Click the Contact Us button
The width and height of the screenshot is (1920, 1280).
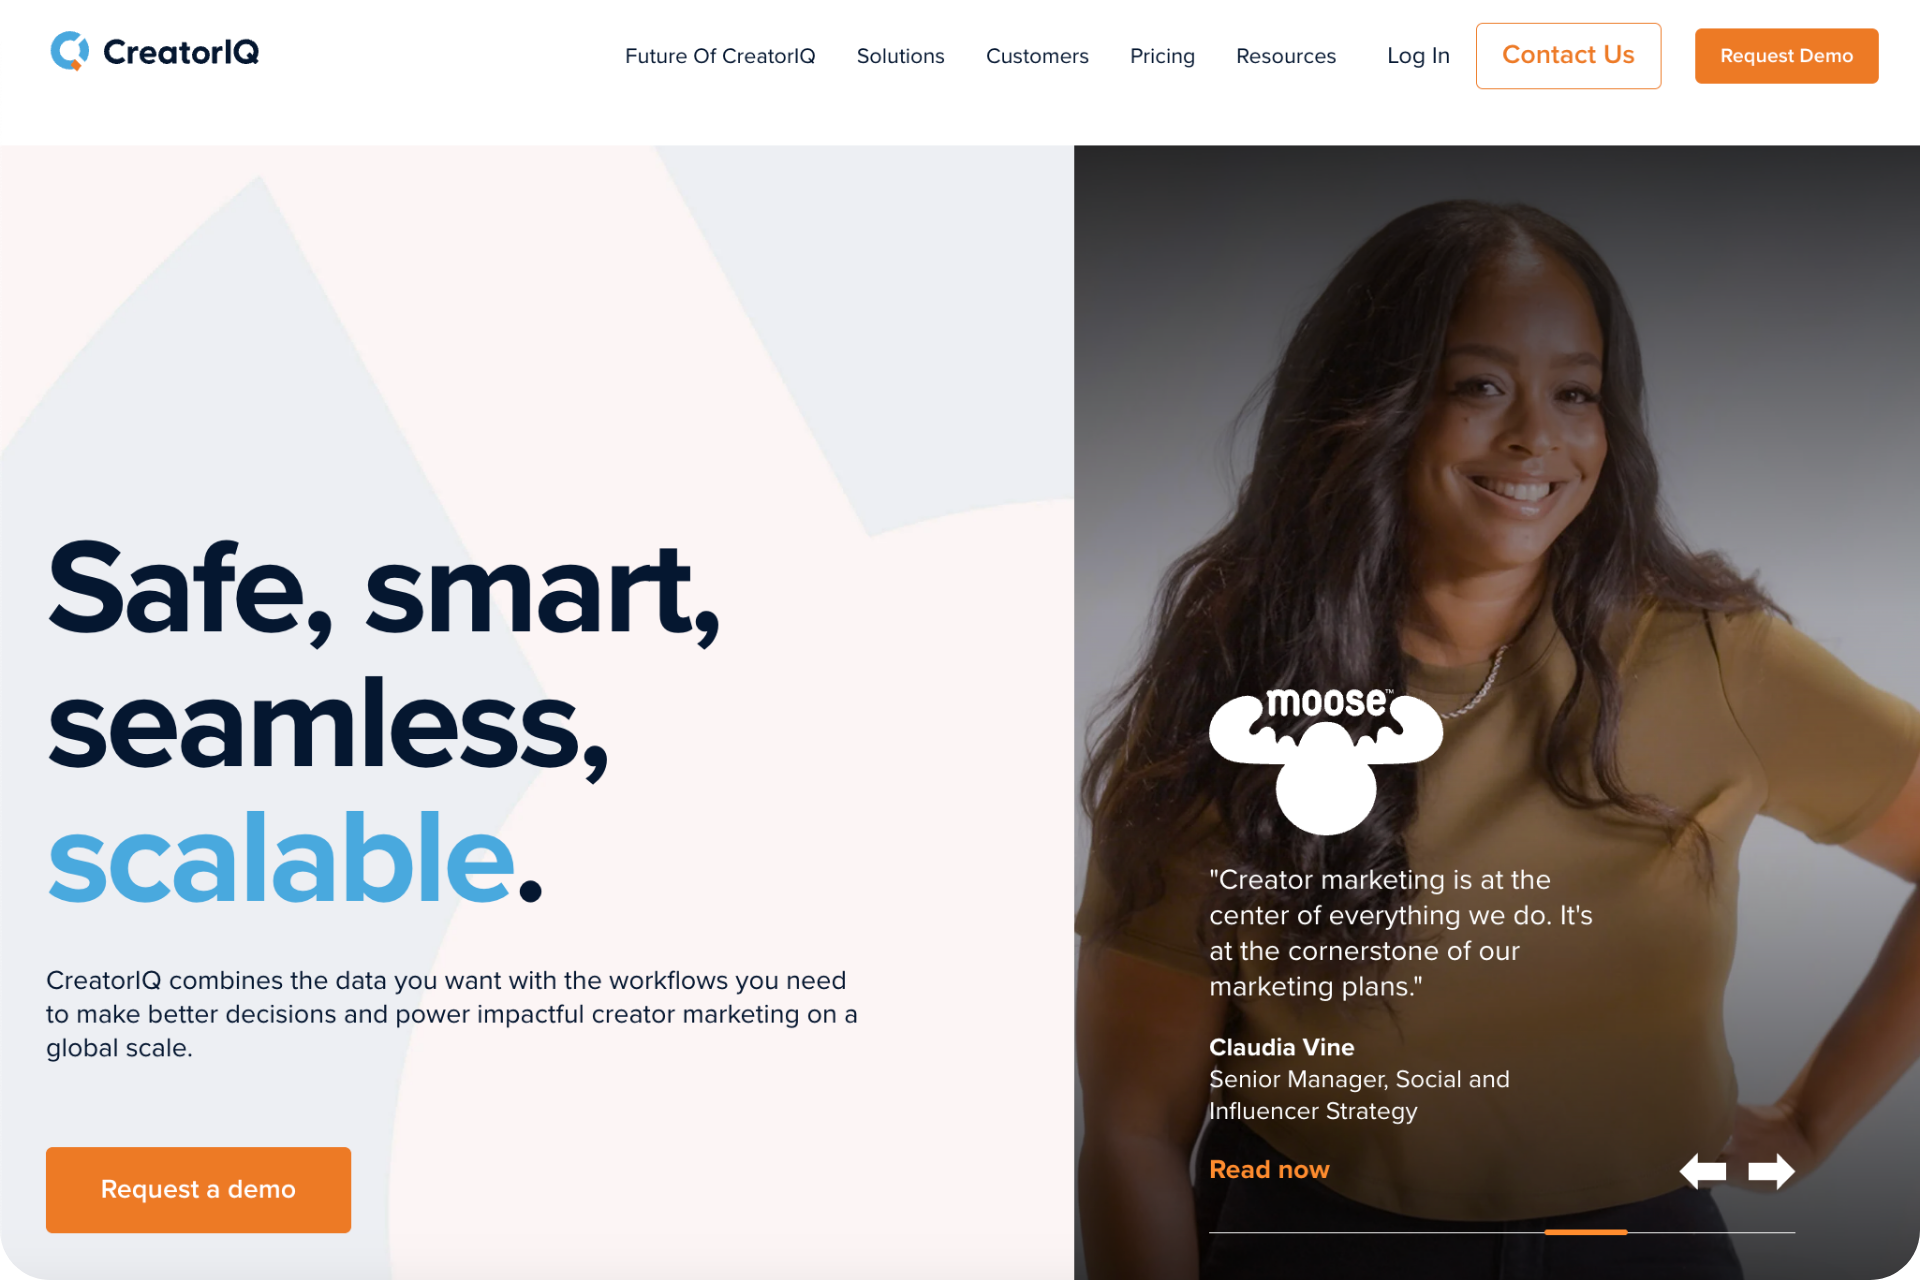pyautogui.click(x=1568, y=56)
